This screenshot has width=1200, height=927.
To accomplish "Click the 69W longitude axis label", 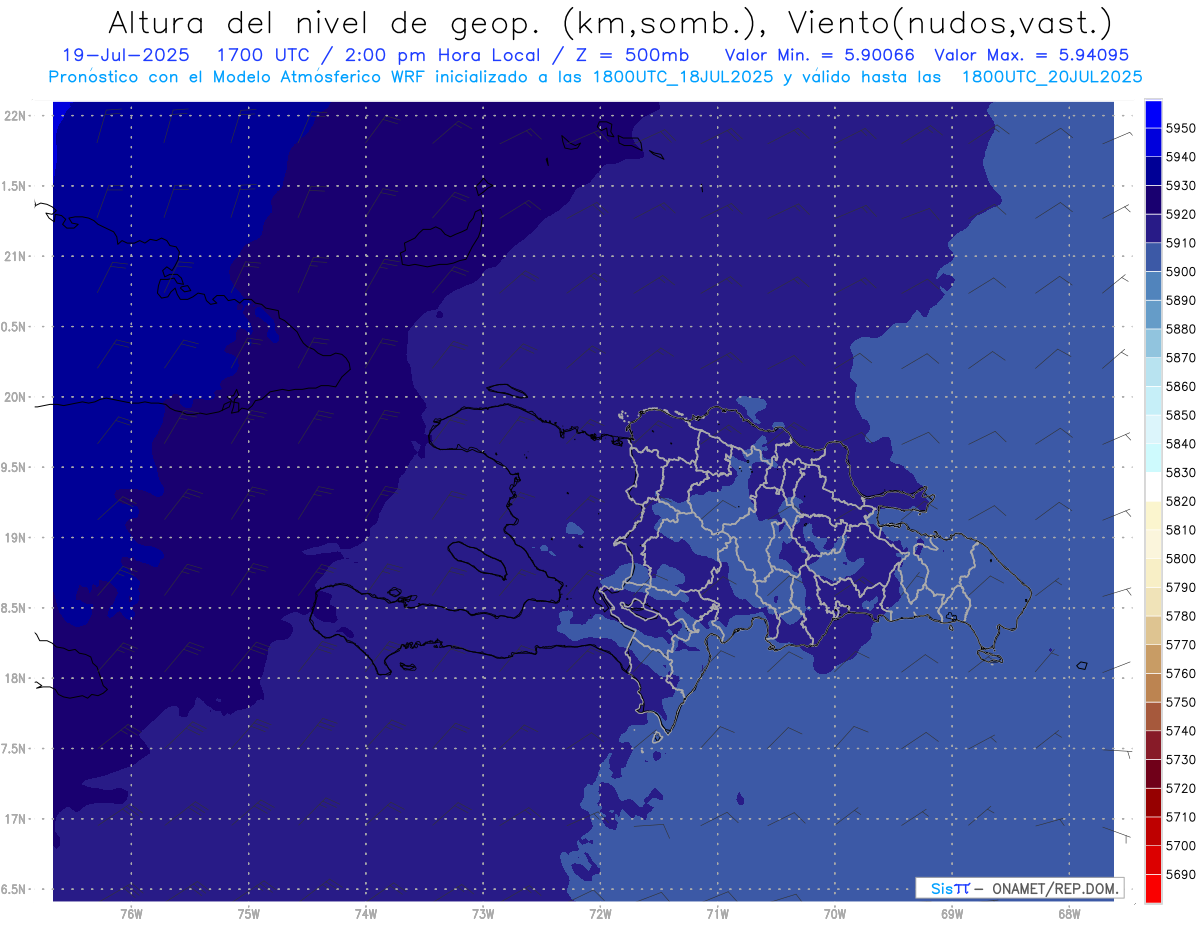I will pyautogui.click(x=952, y=913).
